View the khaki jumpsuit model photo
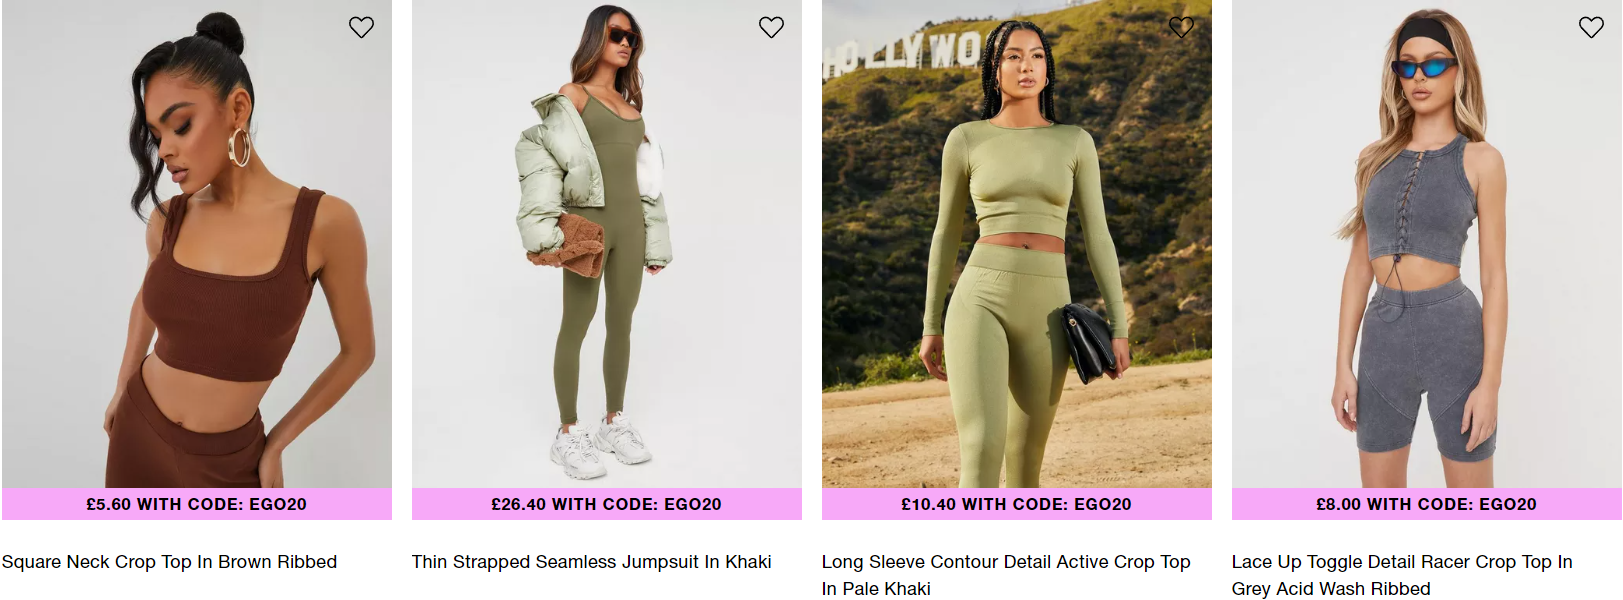 (607, 244)
